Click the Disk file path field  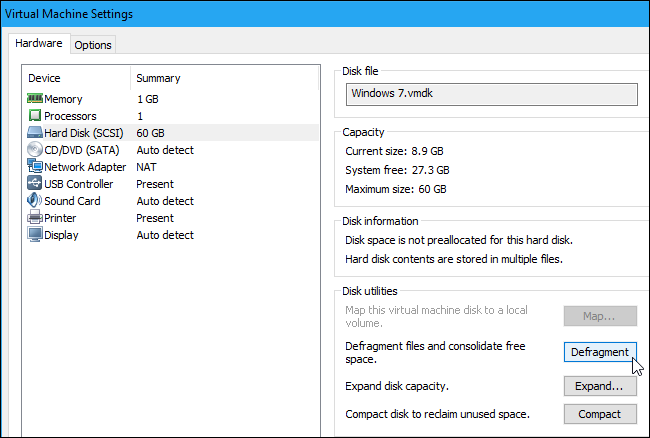[x=490, y=94]
